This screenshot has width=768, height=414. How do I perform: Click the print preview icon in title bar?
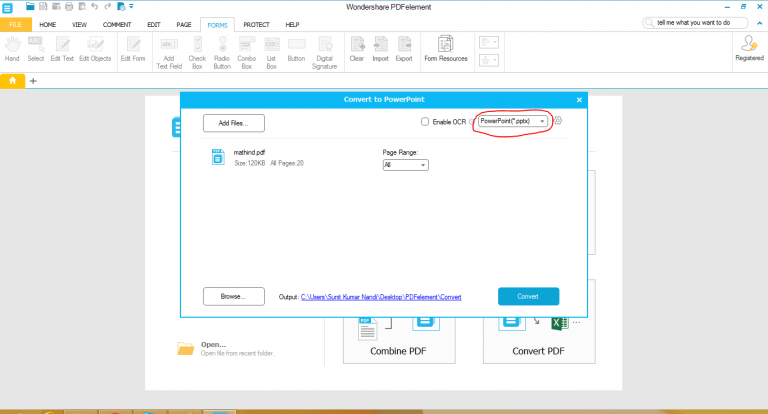pos(82,6)
